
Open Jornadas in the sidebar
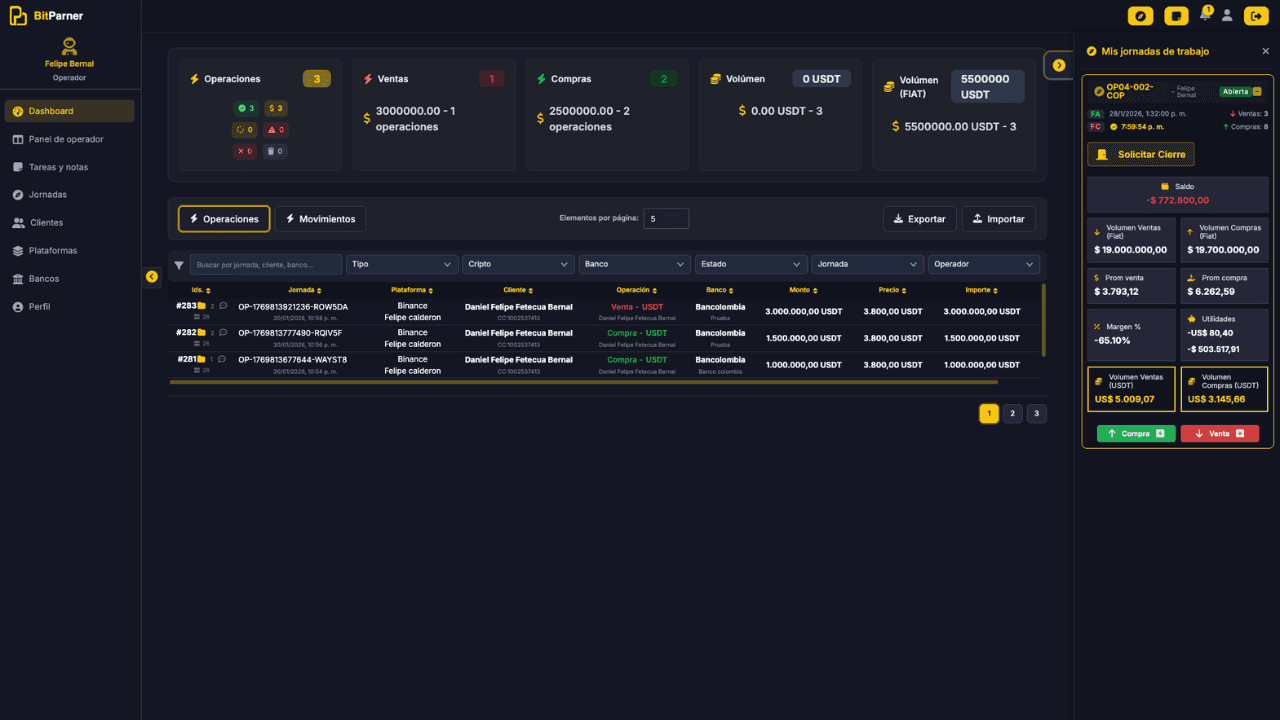[x=70, y=195]
